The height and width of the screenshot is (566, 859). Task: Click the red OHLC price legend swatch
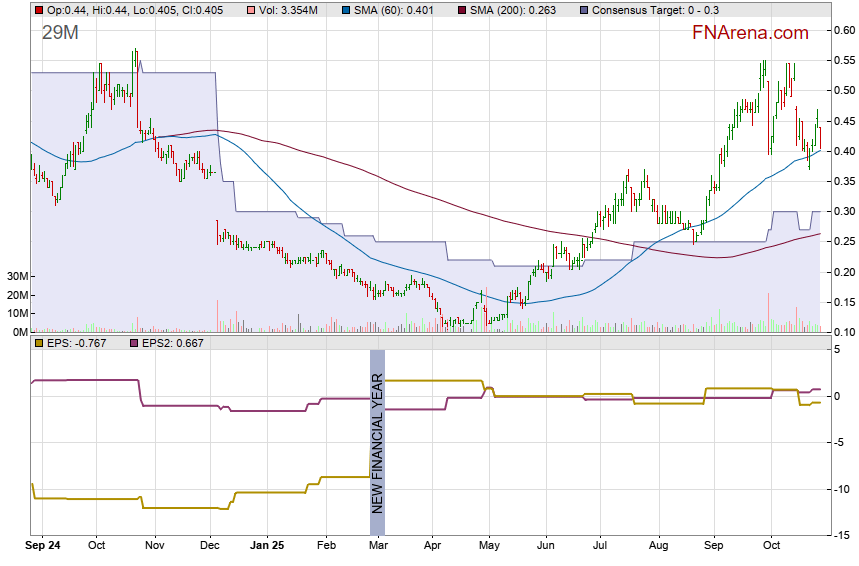[x=38, y=9]
